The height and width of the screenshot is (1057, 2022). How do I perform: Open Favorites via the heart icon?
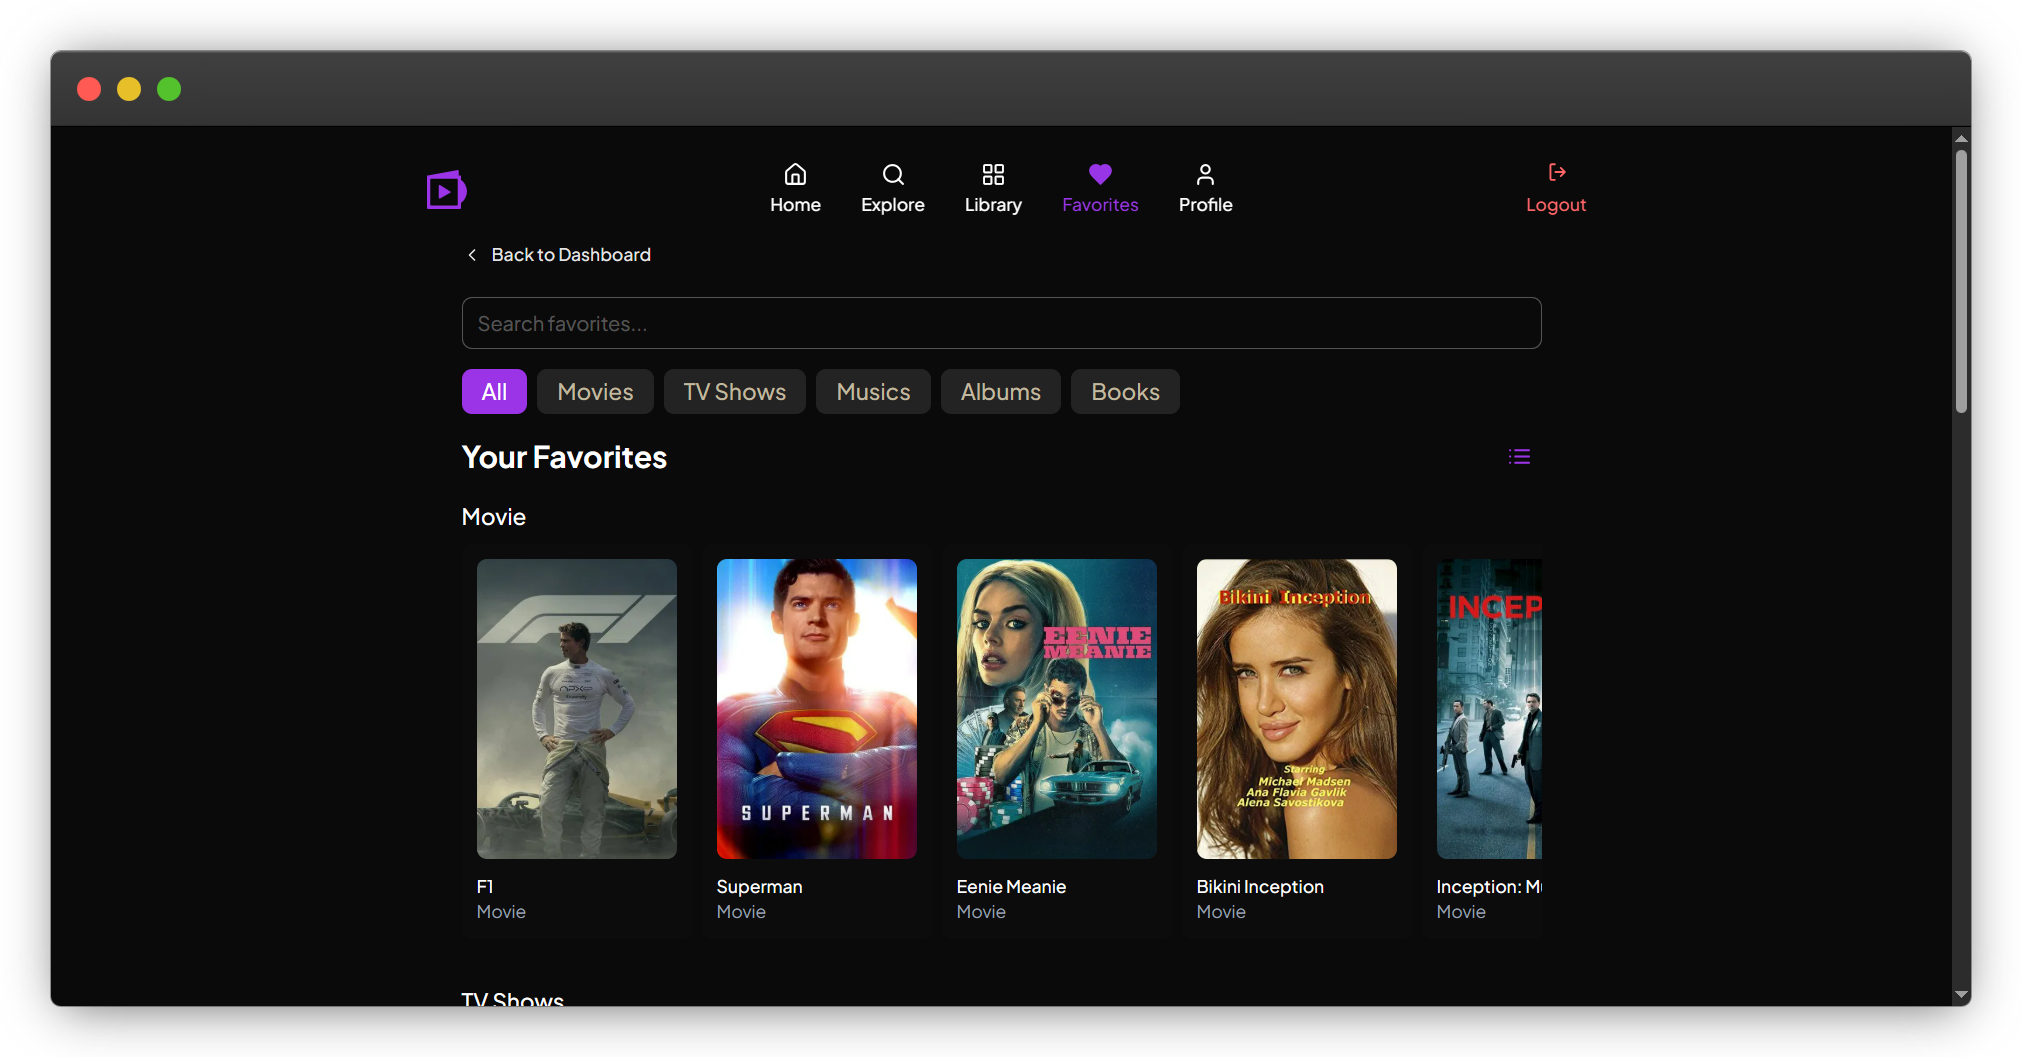(x=1100, y=174)
